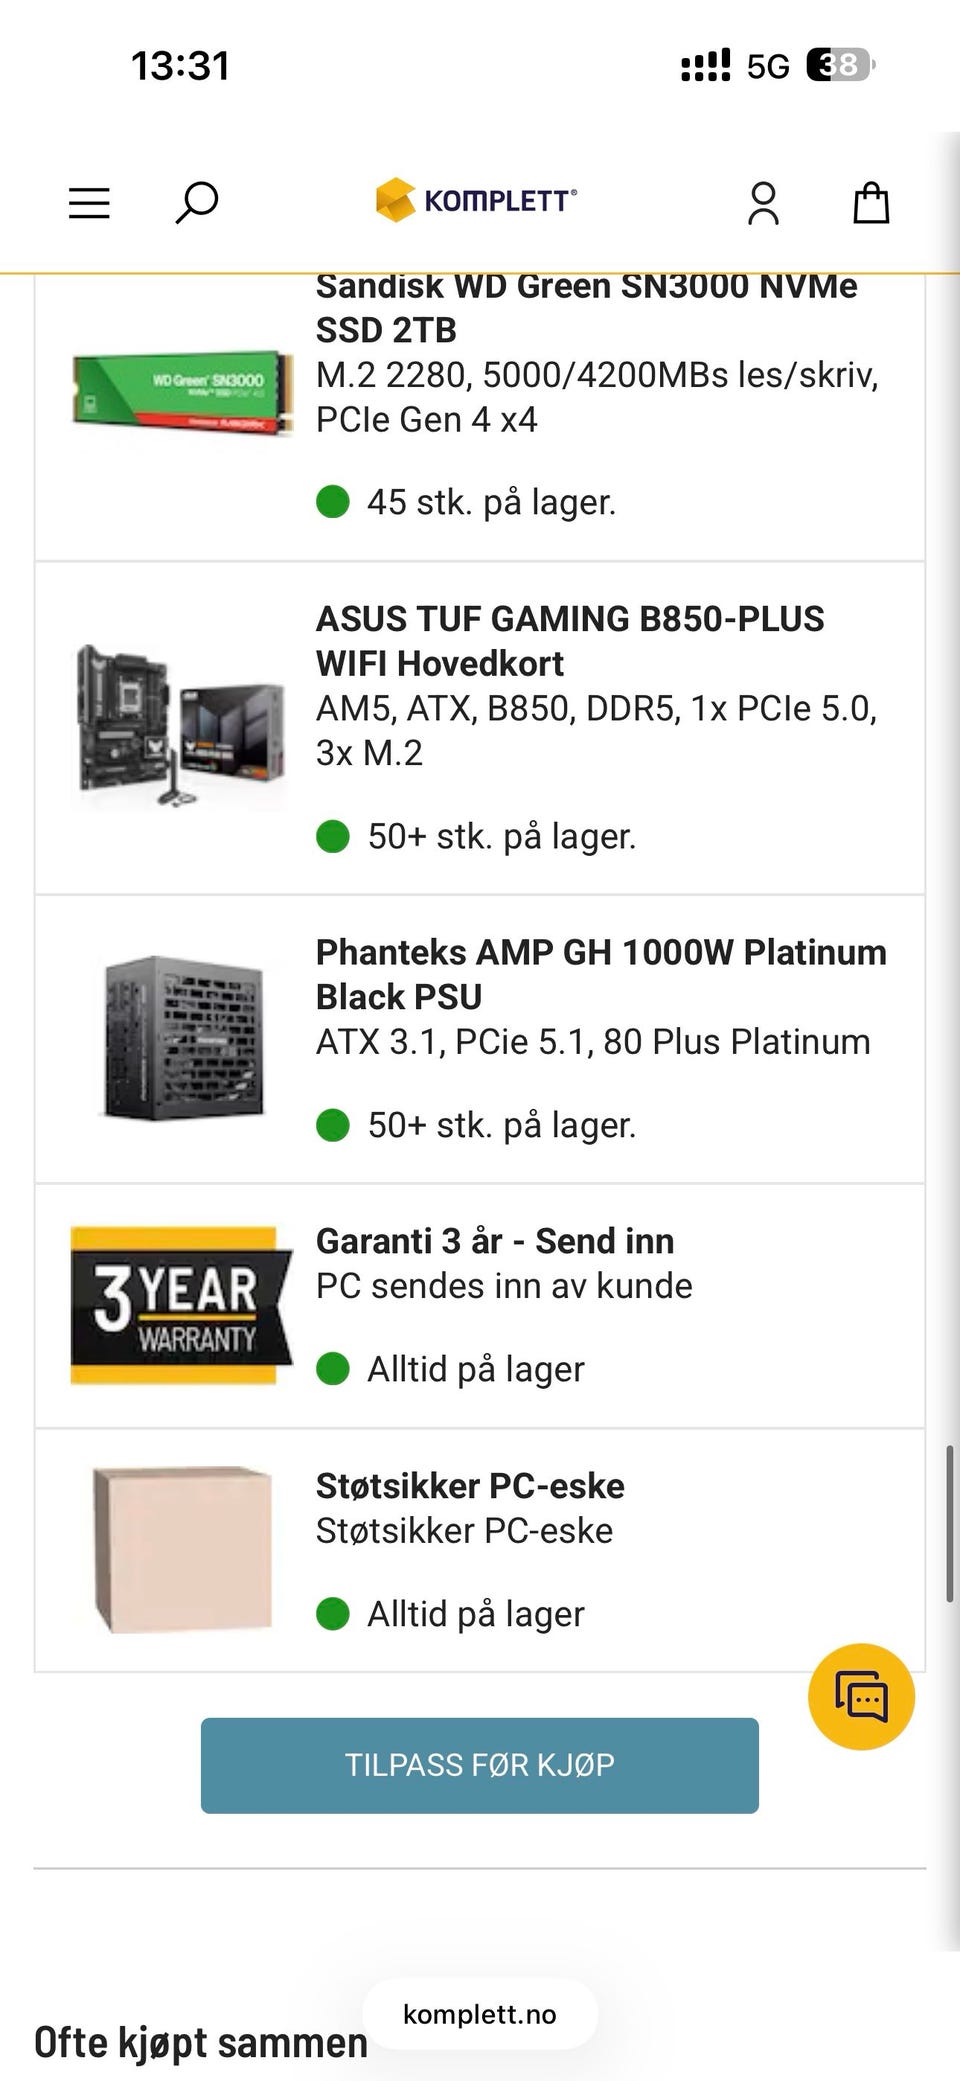The image size is (960, 2081).
Task: Open the shopping bag cart
Action: (871, 203)
